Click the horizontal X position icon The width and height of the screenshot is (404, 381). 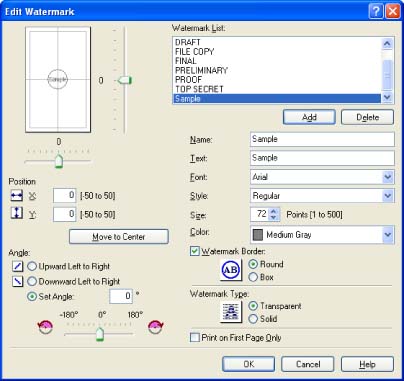click(x=17, y=196)
